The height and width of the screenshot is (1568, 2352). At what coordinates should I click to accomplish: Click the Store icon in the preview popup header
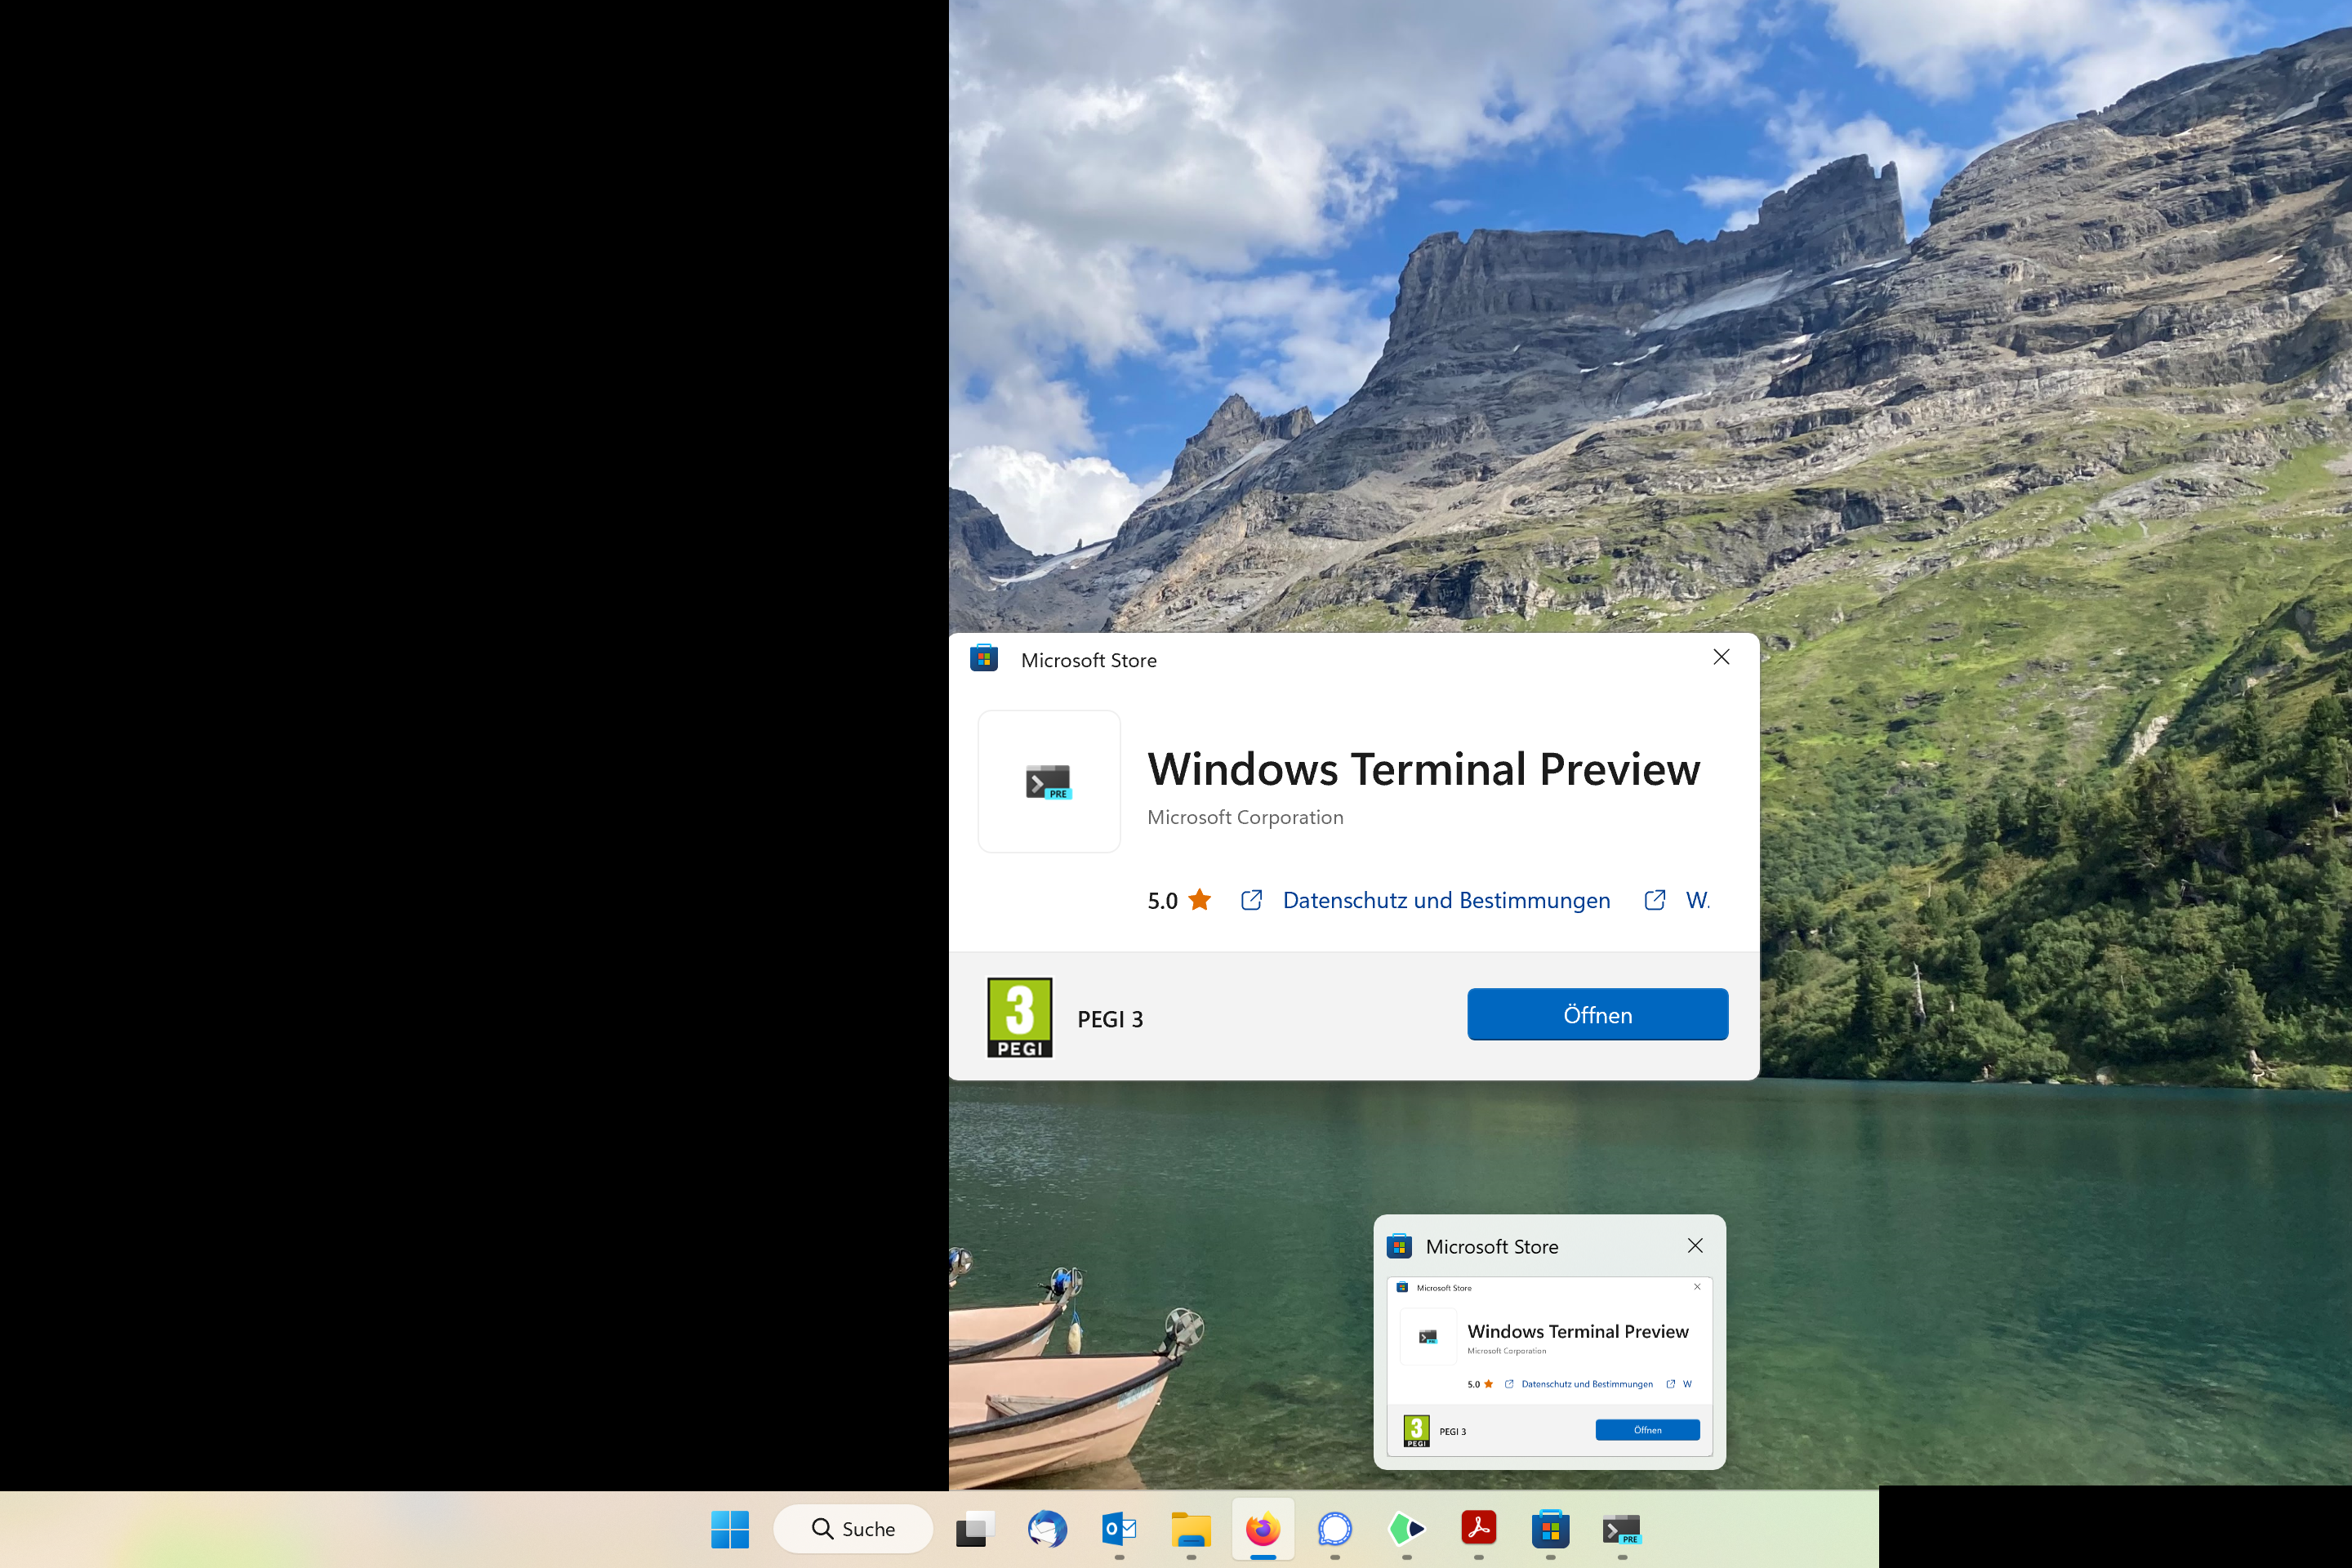[1399, 1246]
